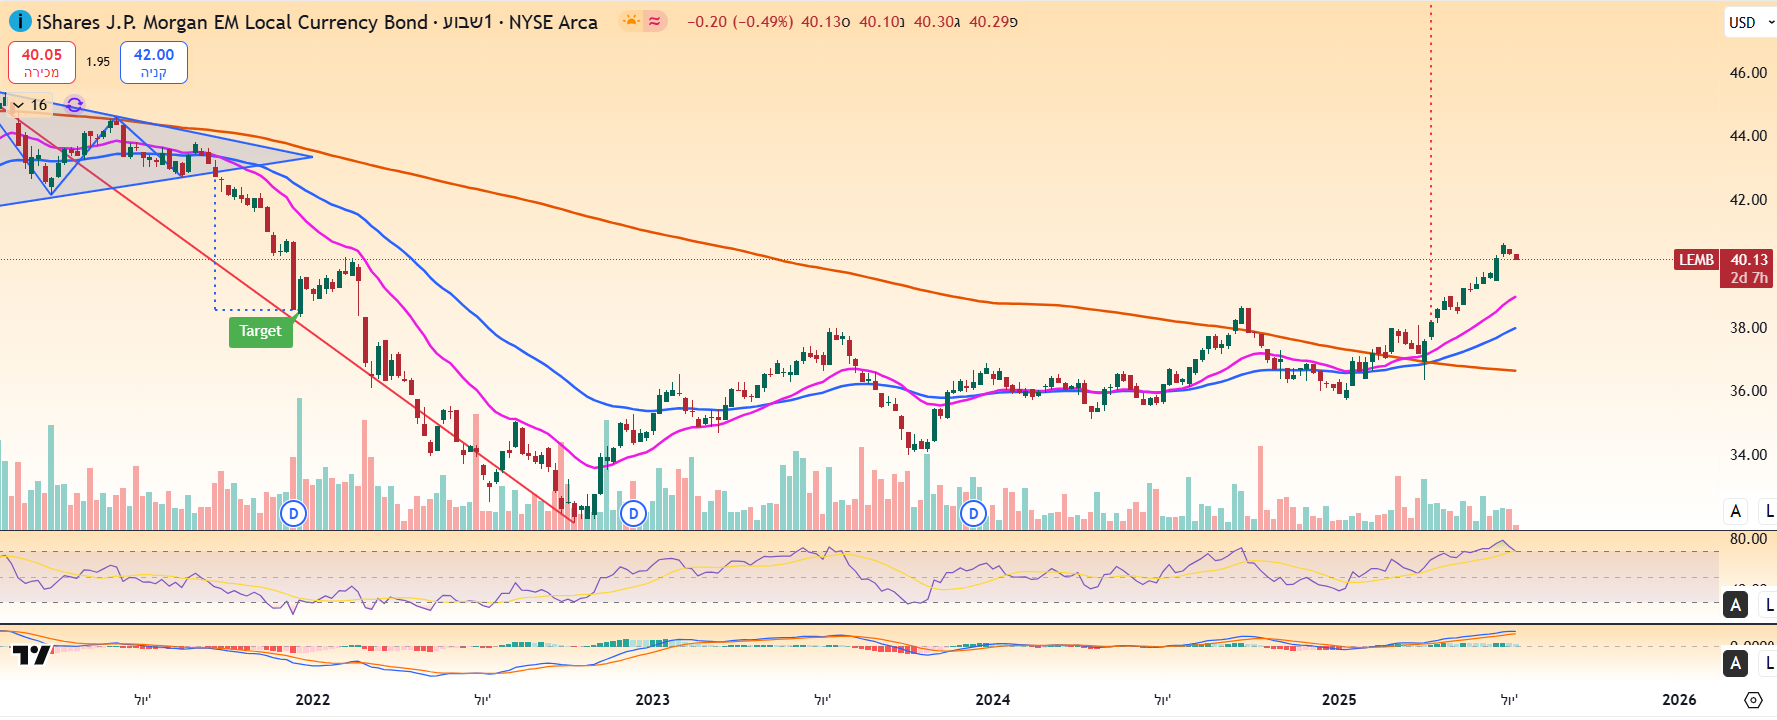Image resolution: width=1777 pixels, height=720 pixels.
Task: Click the blue info icon beside the symbol name
Action: click(19, 21)
